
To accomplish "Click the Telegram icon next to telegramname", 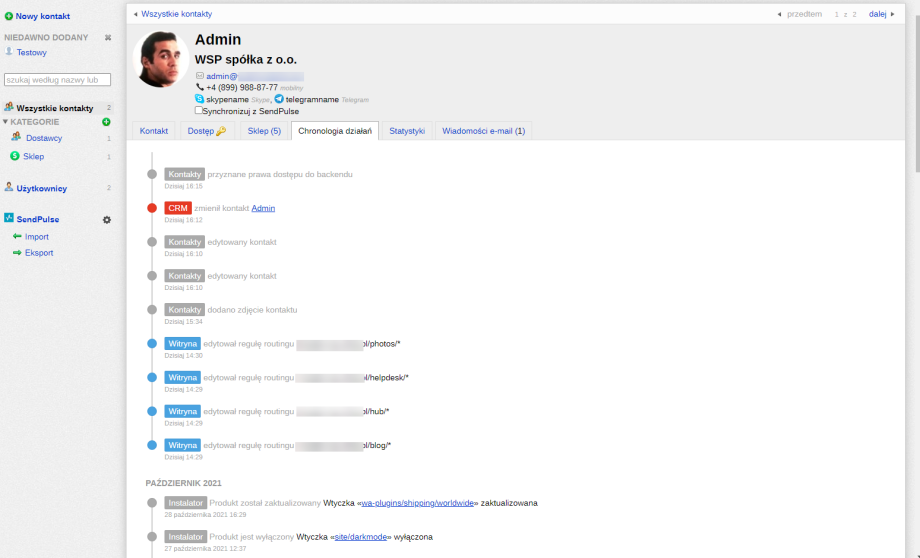I will point(279,100).
